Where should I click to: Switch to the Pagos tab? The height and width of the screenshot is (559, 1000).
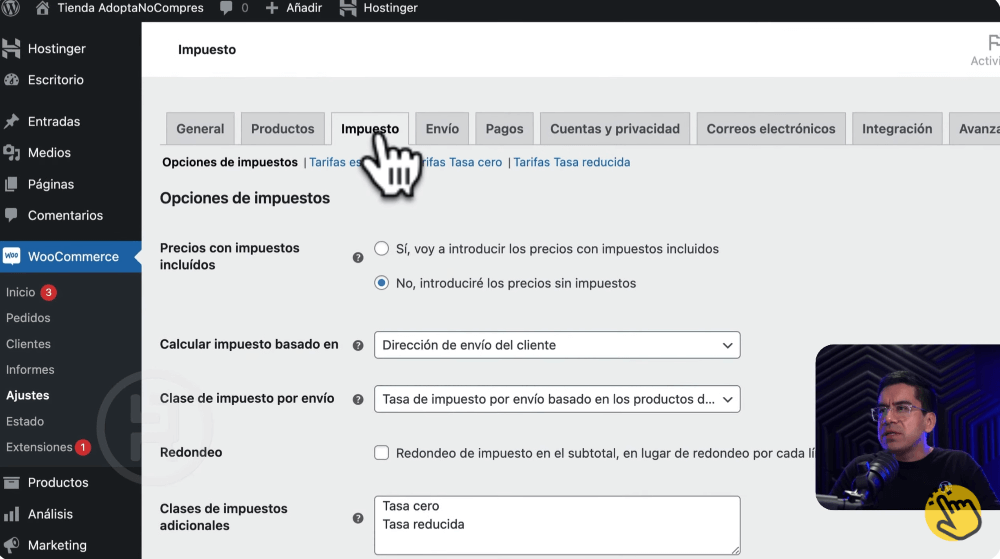504,129
